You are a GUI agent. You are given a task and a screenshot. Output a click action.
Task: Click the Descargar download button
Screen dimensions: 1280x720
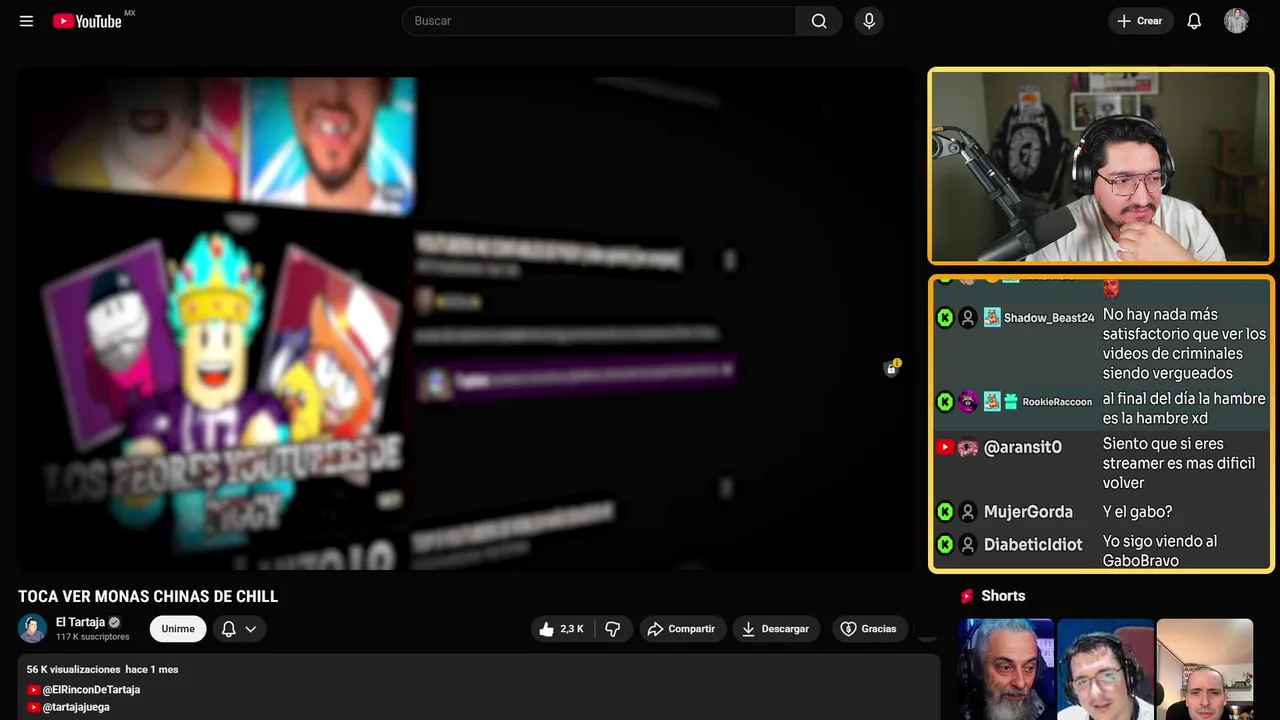pyautogui.click(x=776, y=629)
